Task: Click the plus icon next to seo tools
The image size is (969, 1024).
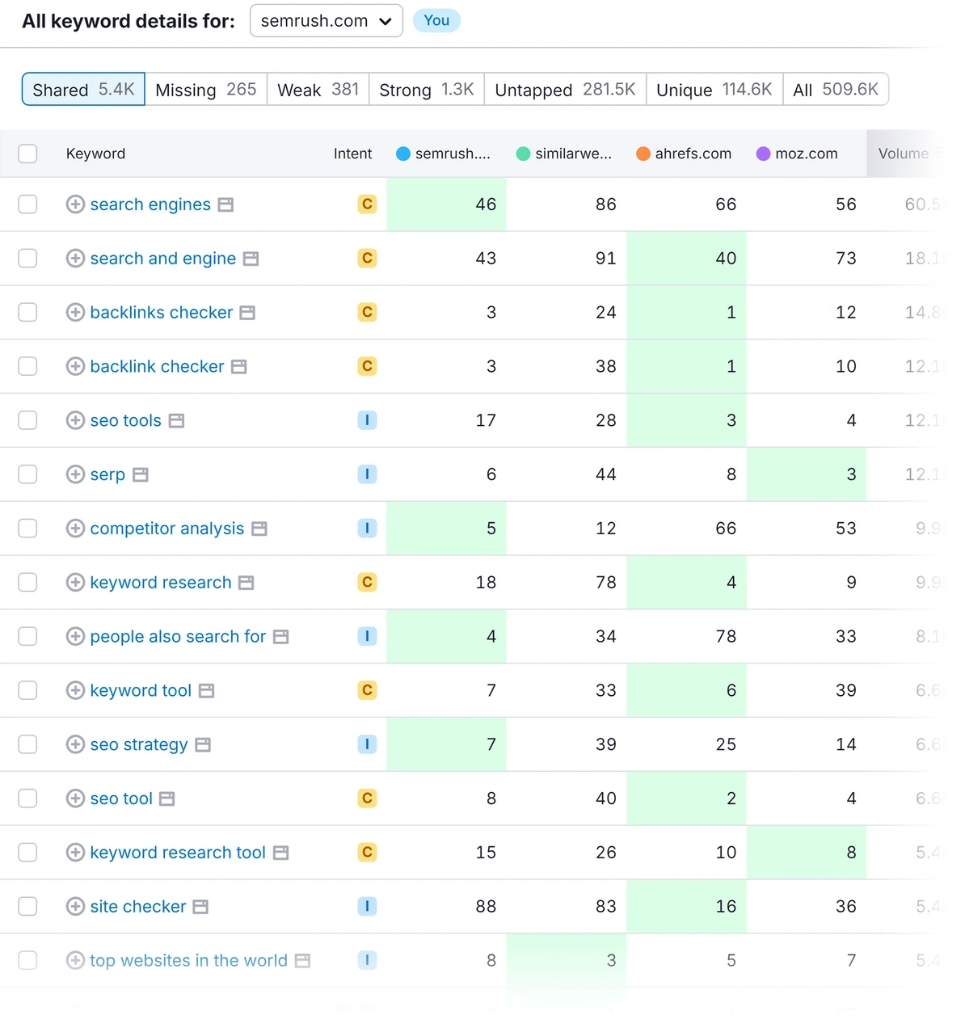Action: [x=75, y=420]
